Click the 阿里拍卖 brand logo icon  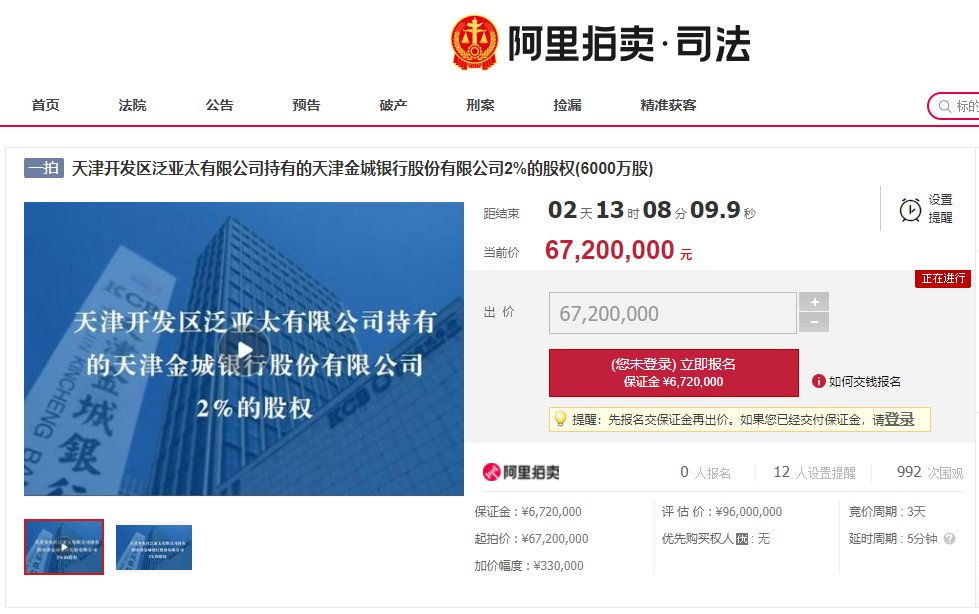tap(491, 472)
